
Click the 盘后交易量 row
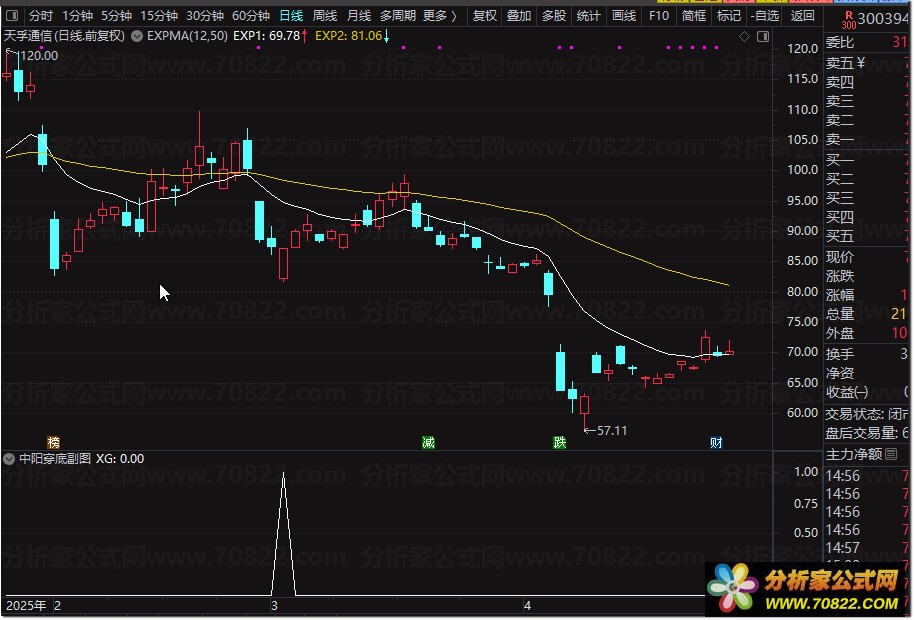tap(867, 433)
